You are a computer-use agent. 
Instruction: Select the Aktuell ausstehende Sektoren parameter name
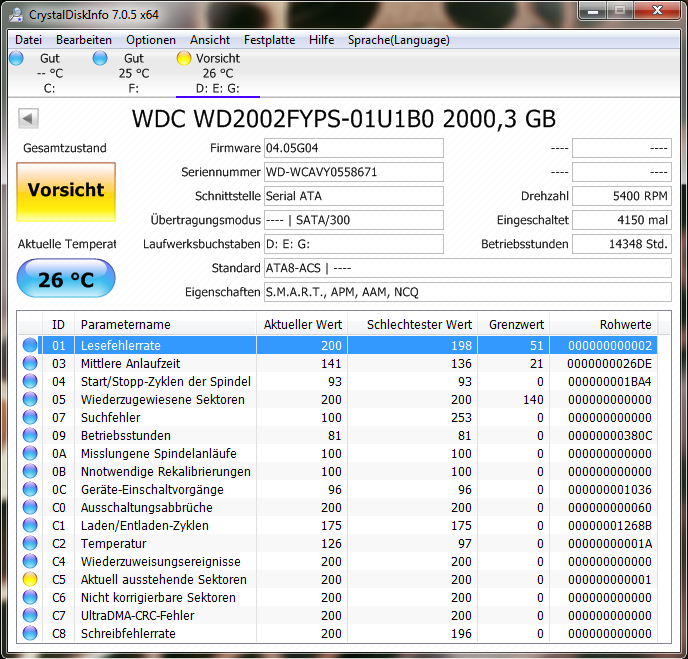(164, 580)
